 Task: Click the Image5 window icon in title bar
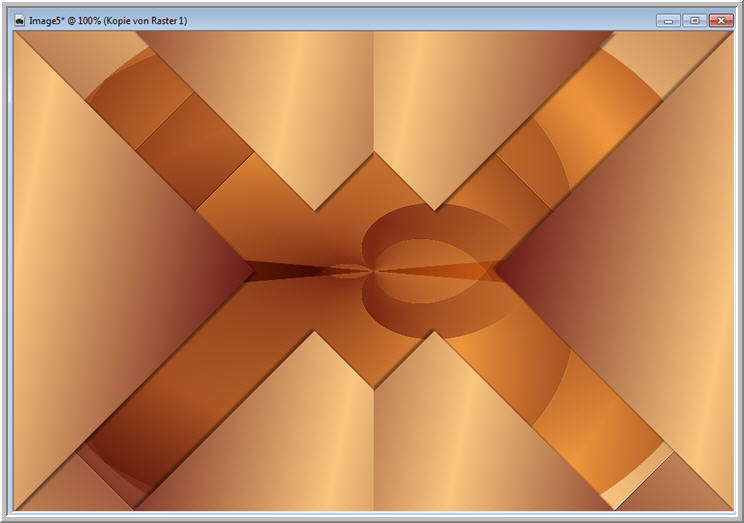[x=19, y=21]
